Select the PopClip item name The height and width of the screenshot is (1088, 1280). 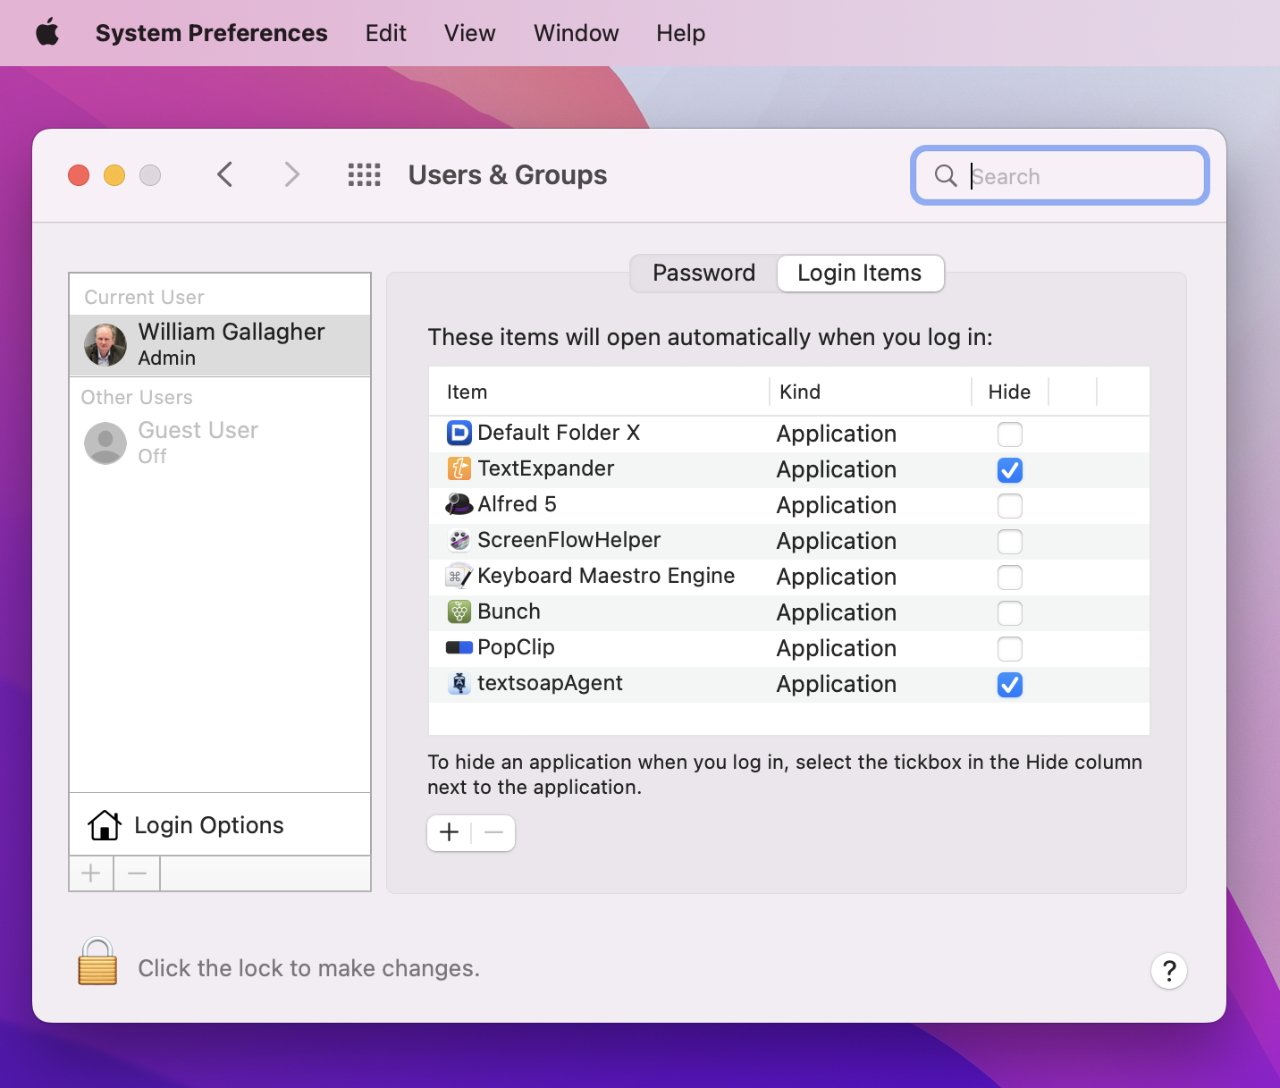click(516, 648)
